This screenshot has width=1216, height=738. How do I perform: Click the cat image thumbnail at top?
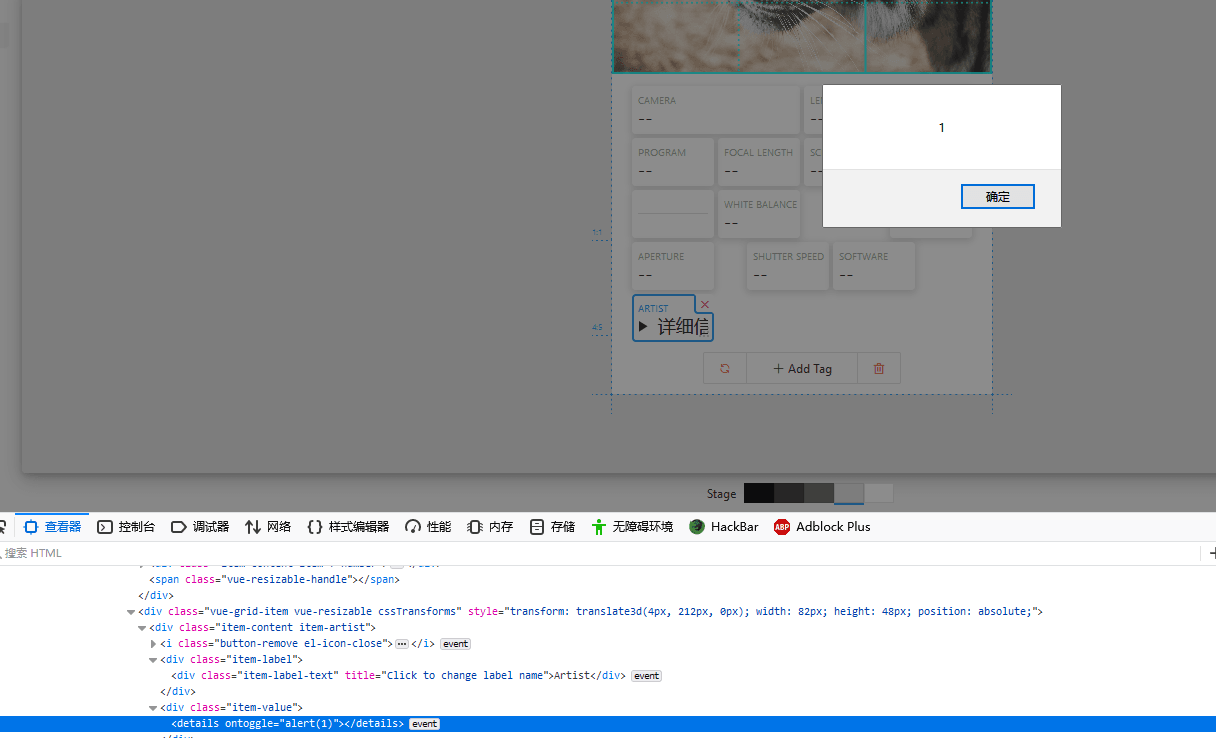point(801,36)
